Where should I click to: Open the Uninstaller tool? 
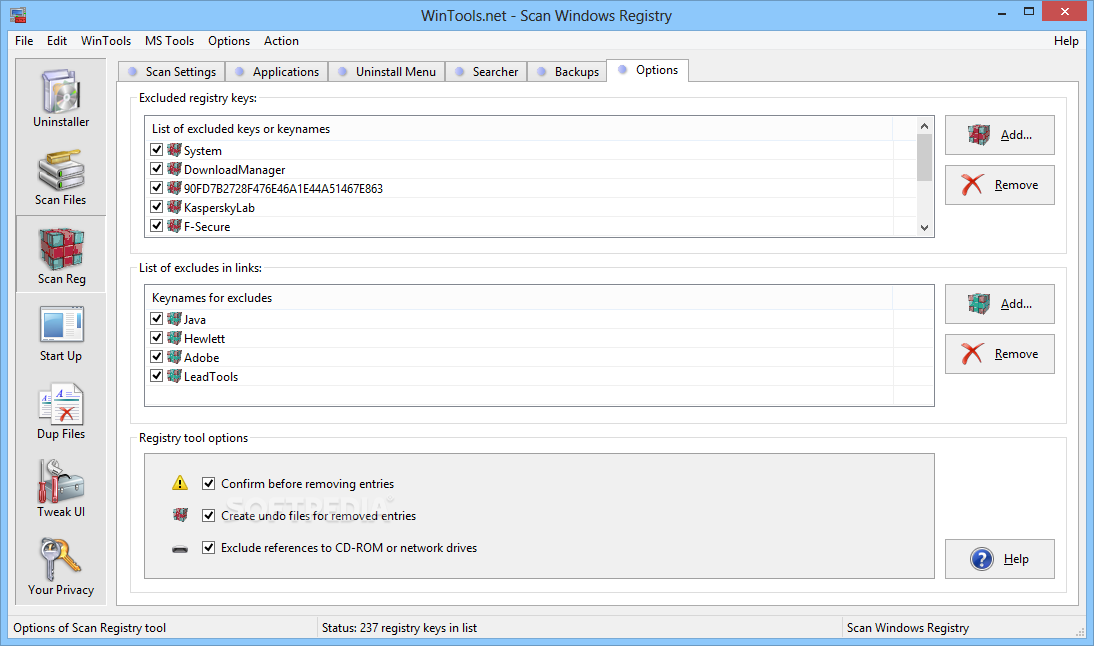coord(61,98)
